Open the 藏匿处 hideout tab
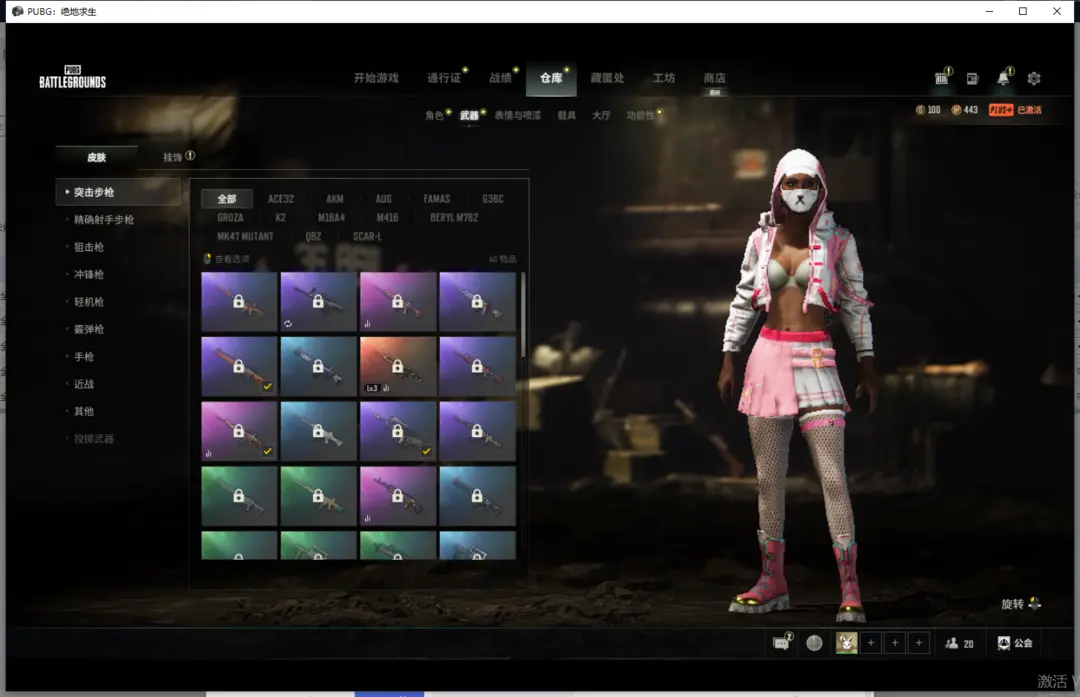The width and height of the screenshot is (1080, 697). coord(607,78)
